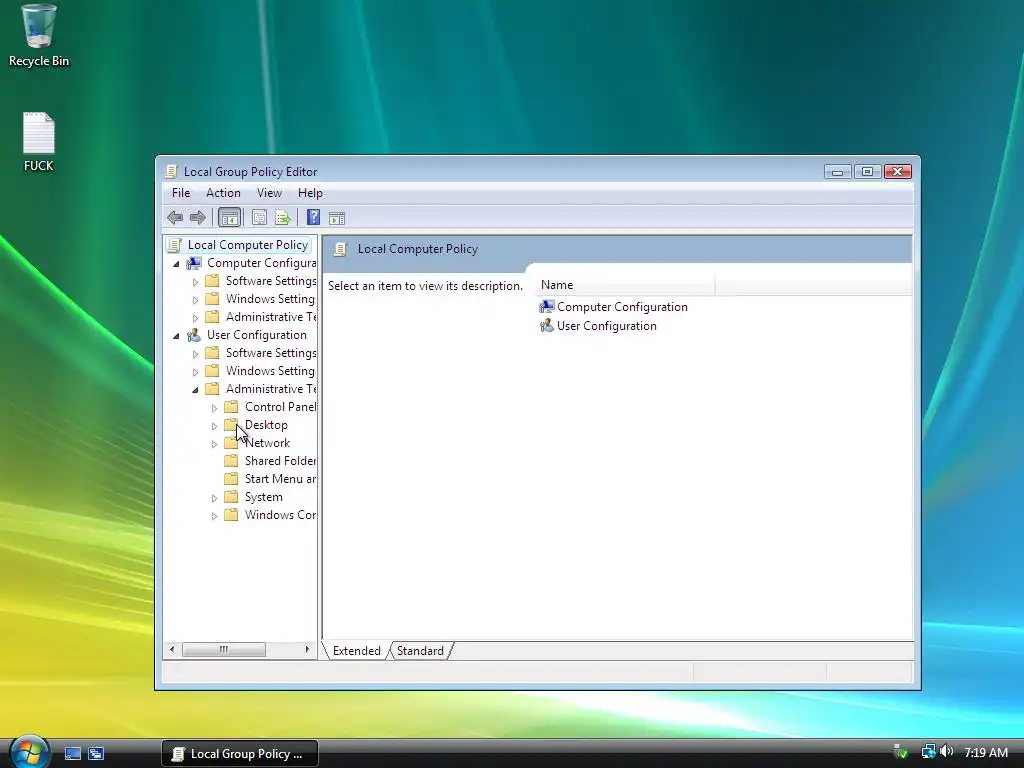Viewport: 1024px width, 768px height.
Task: Expand Software Settings under Computer Configuration
Action: 195,282
